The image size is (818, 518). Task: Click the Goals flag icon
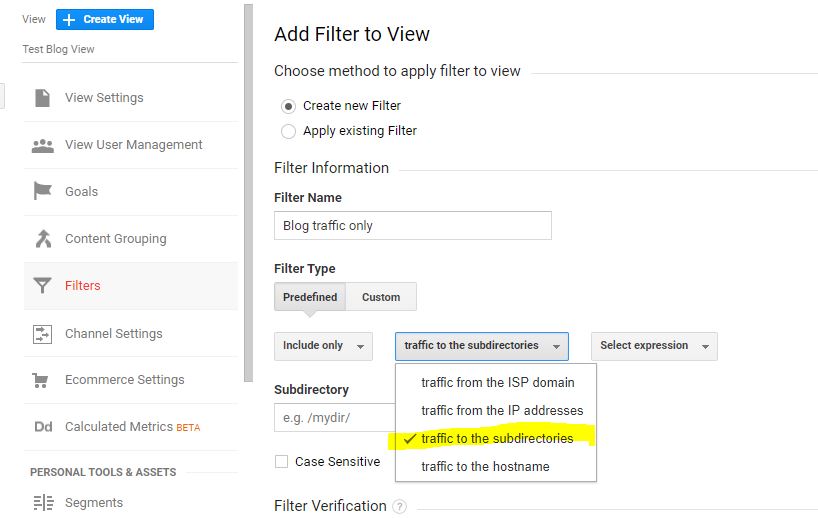pos(42,191)
